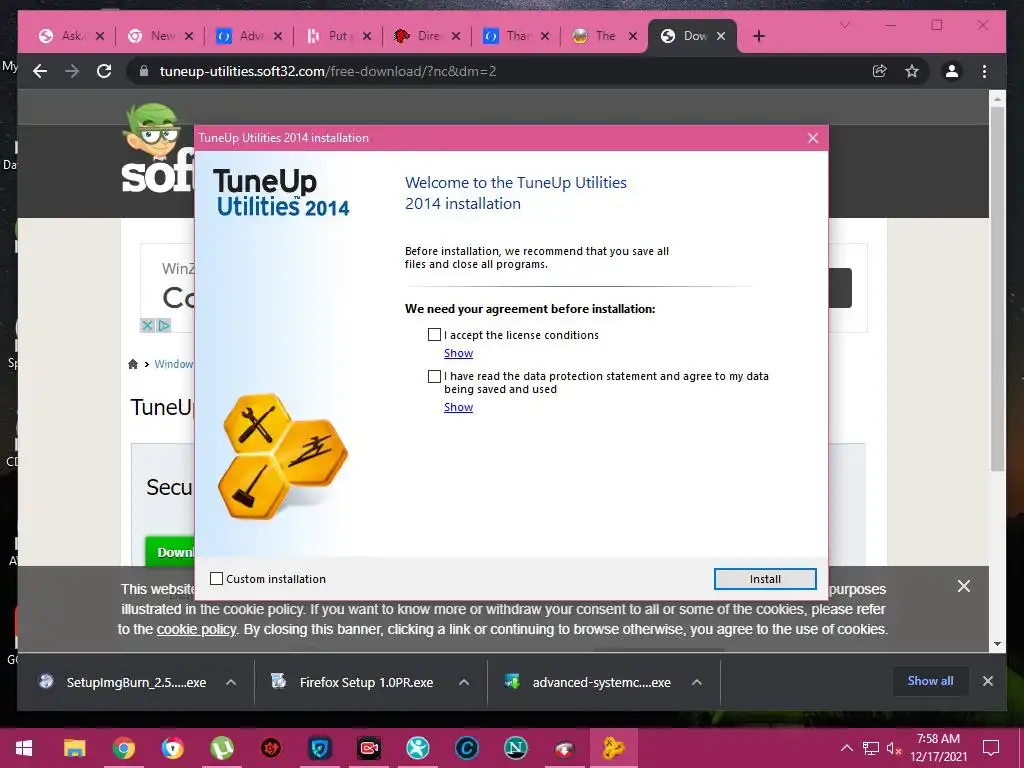Click the AdChoices triangle icon
Screen dimensions: 1024x768
tap(163, 325)
